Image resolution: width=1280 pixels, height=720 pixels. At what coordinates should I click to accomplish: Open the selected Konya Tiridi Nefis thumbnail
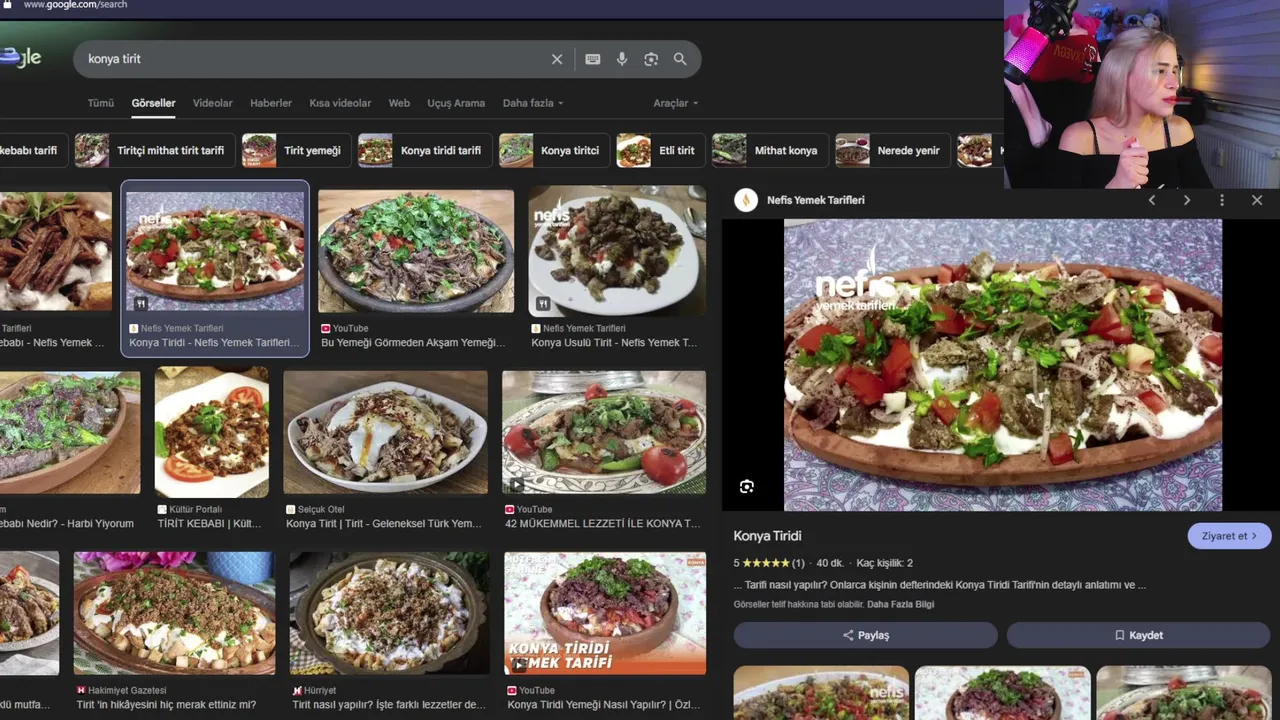tap(215, 251)
